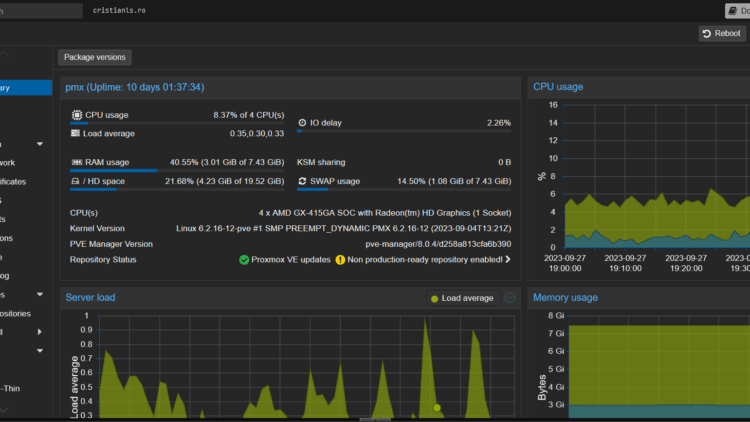Screen dimensions: 750x422
Task: Click the RAM usage memory icon
Action: (x=77, y=162)
